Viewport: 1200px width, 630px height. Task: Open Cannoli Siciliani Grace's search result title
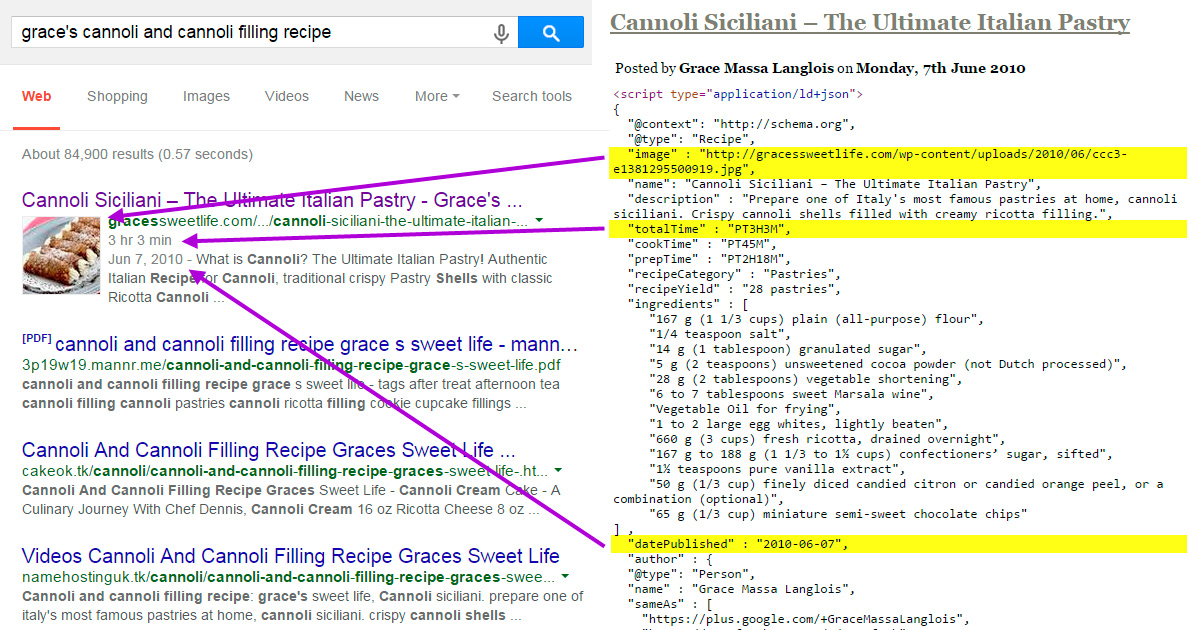tap(272, 200)
